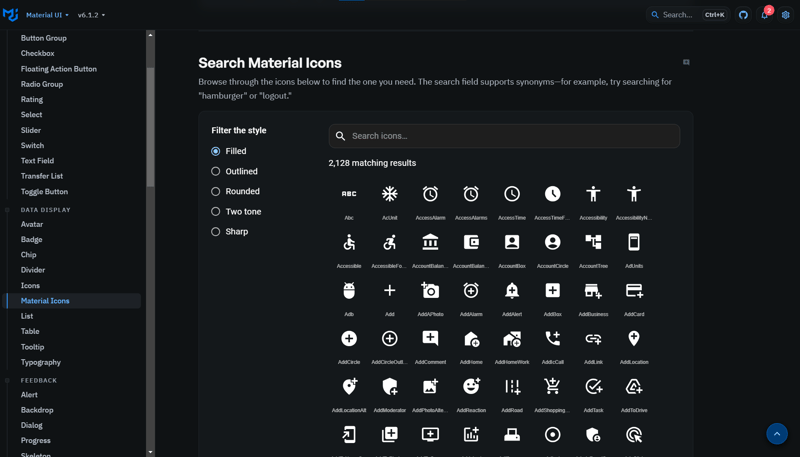Open the Badge sidebar item
This screenshot has width=800, height=457.
tap(31, 240)
